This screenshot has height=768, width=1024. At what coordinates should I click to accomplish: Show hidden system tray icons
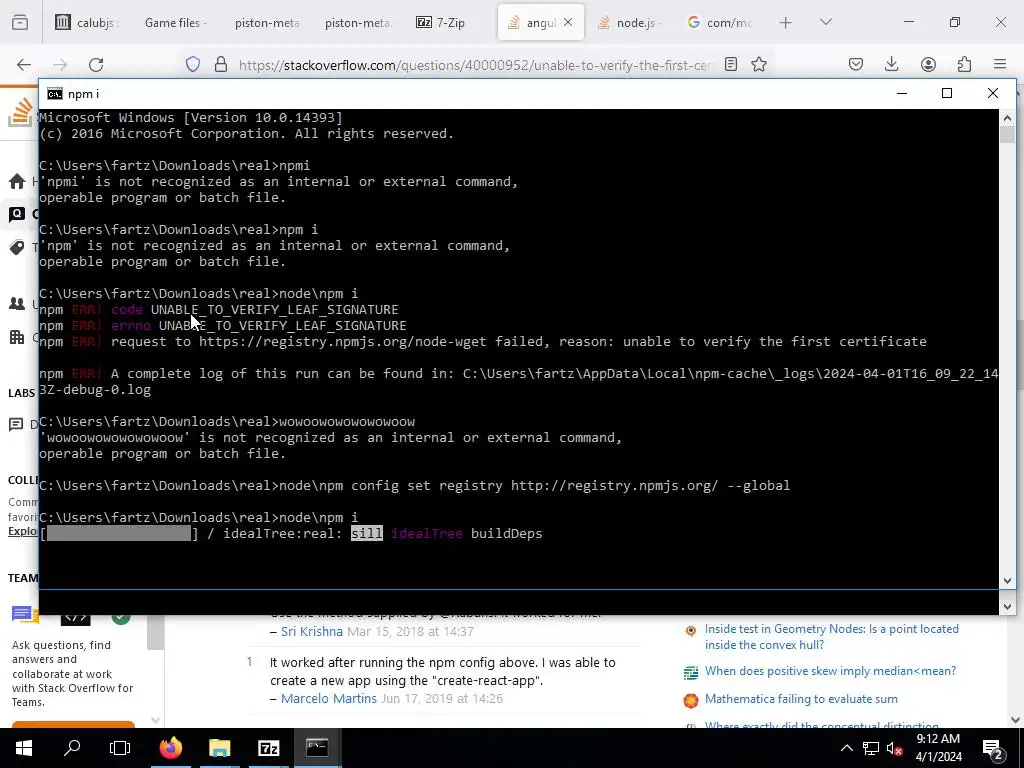(x=846, y=748)
